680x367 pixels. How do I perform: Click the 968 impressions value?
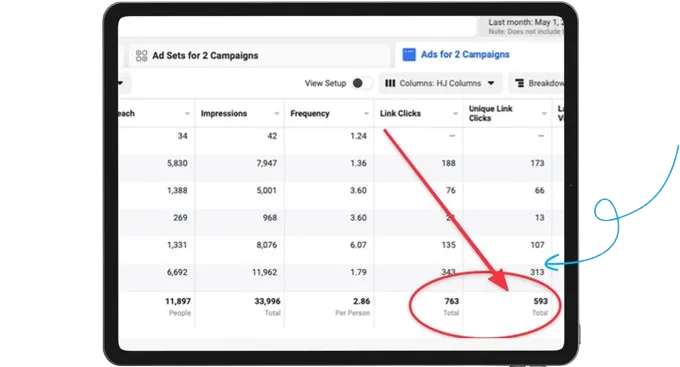pyautogui.click(x=270, y=218)
